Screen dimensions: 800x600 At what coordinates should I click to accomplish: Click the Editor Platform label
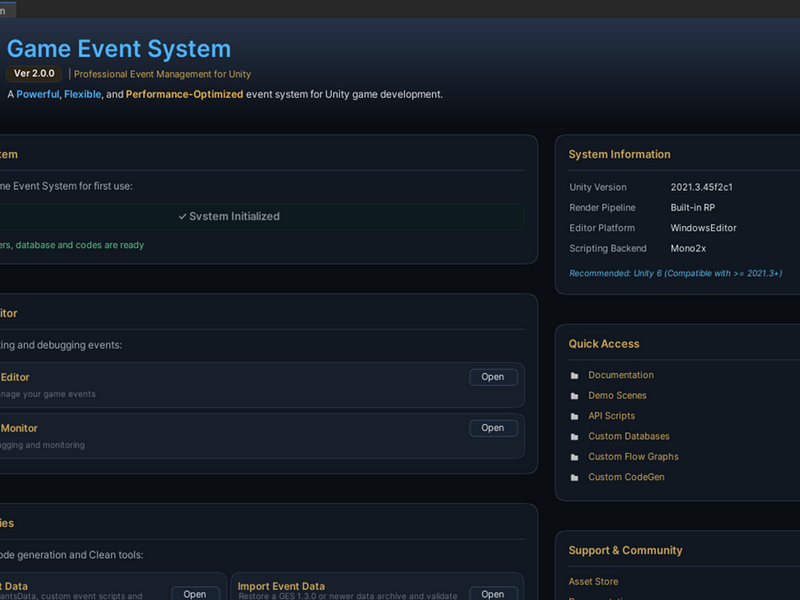point(602,228)
